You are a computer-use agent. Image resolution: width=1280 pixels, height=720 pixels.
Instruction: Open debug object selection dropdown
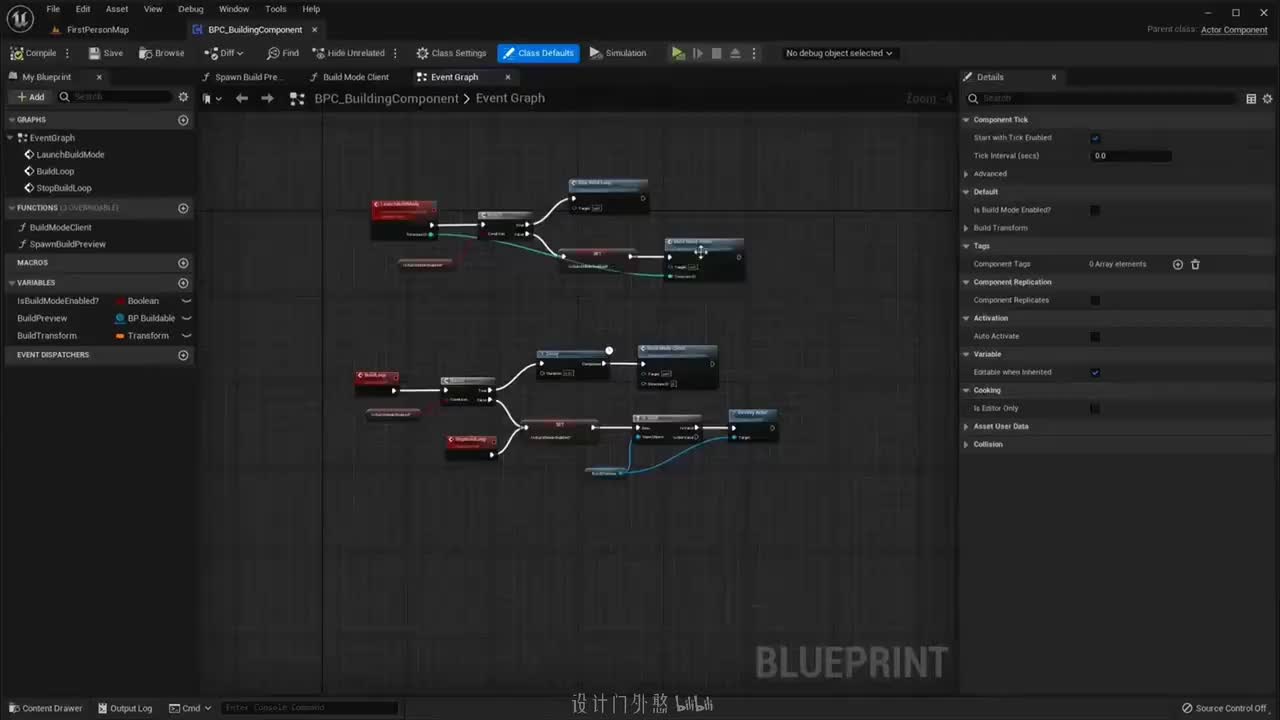click(839, 53)
